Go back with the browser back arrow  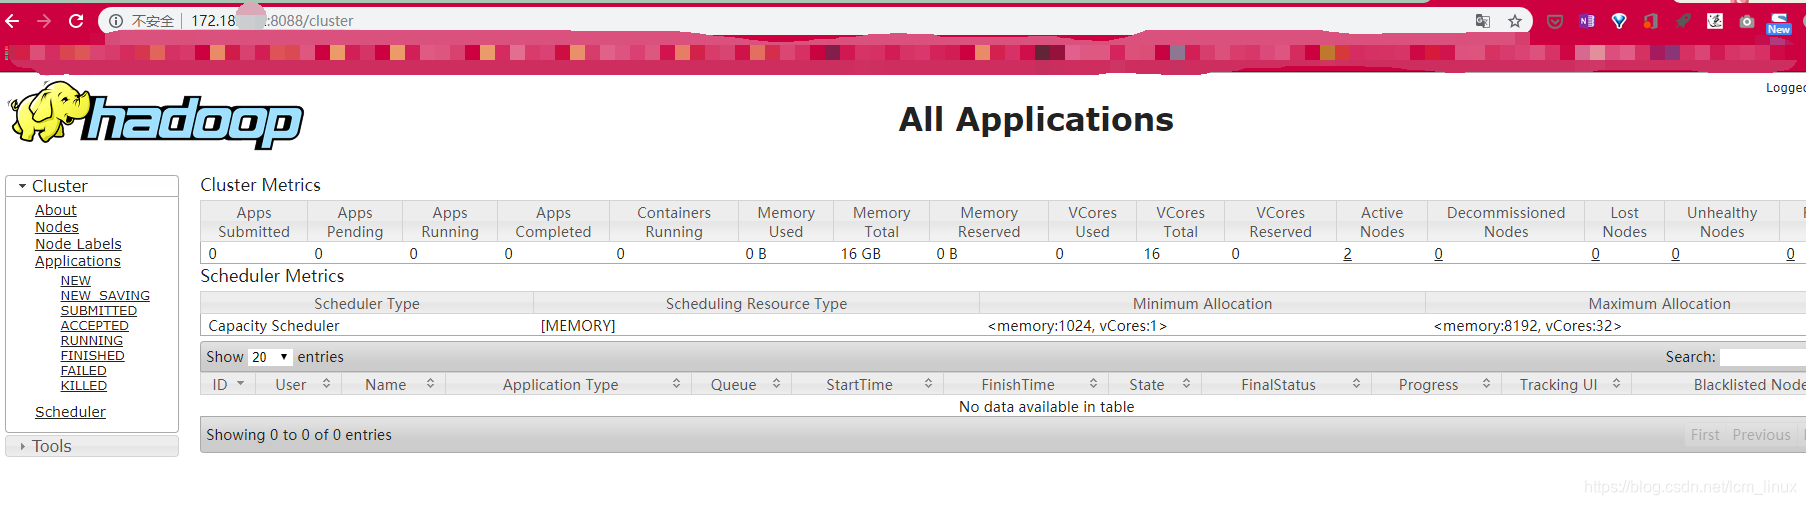[x=12, y=20]
